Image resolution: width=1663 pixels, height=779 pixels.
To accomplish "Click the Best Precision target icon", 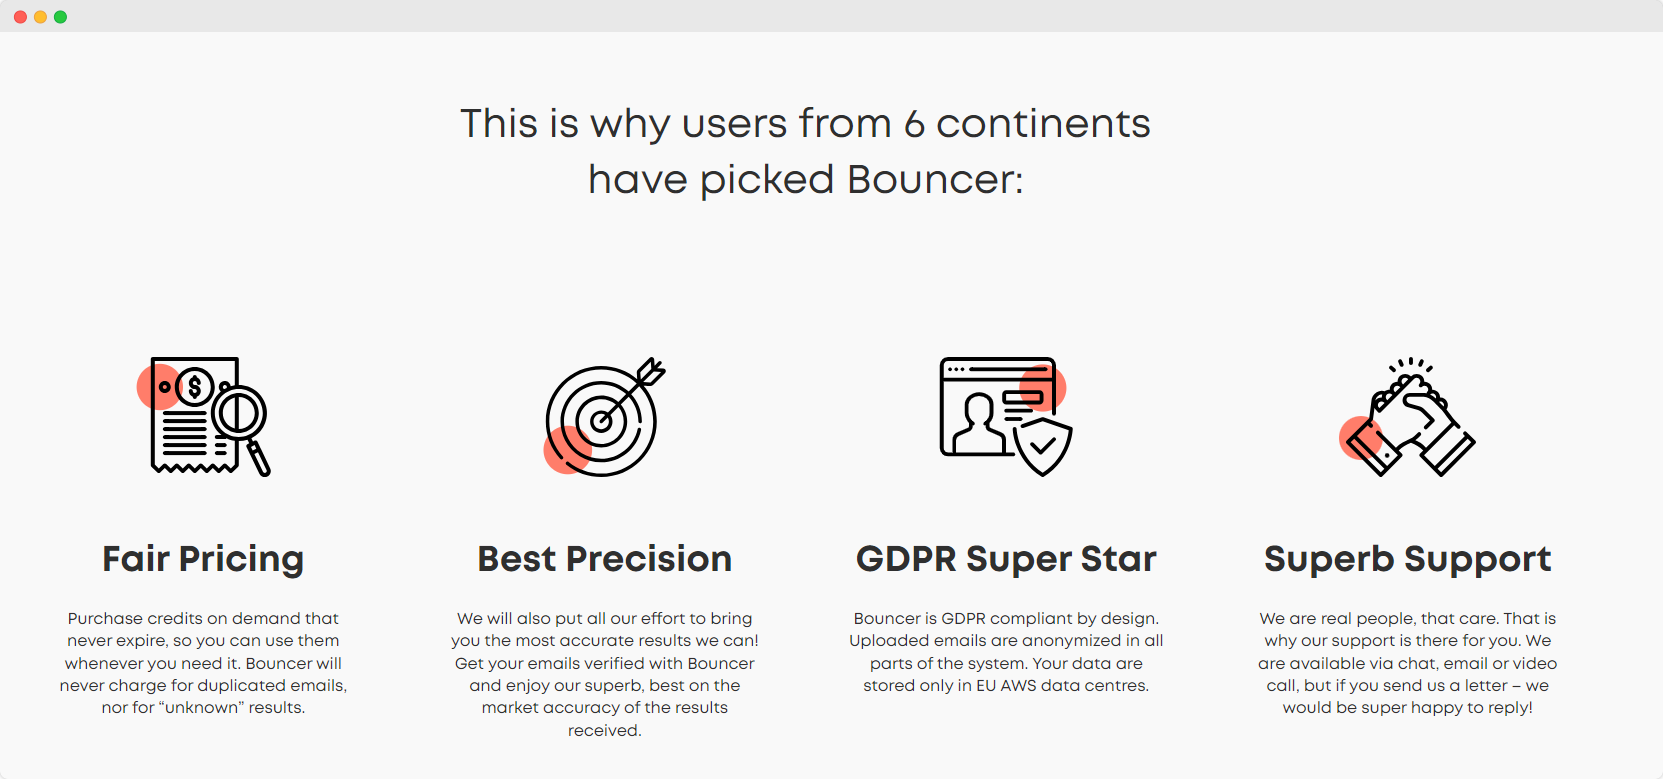I will tap(602, 420).
